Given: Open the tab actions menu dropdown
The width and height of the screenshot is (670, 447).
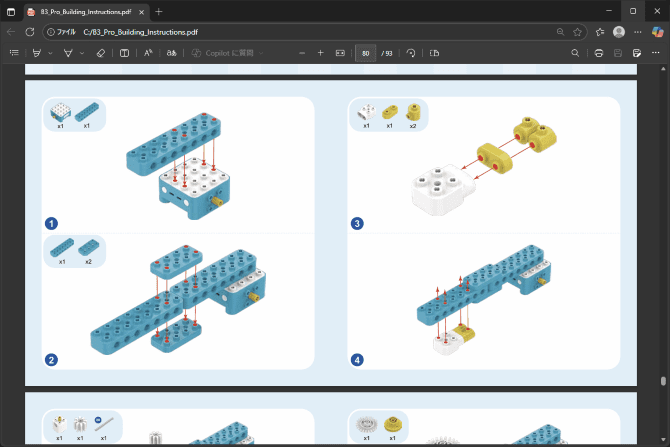Looking at the screenshot, I should (x=11, y=10).
